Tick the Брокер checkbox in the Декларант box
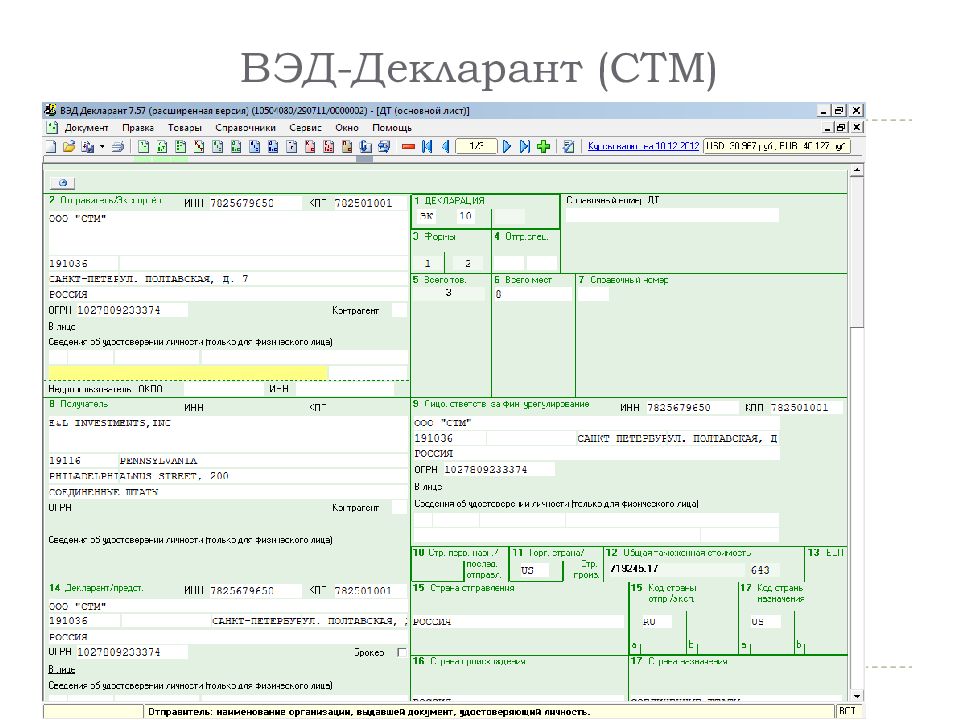Viewport: 960px width, 720px height. (x=402, y=653)
